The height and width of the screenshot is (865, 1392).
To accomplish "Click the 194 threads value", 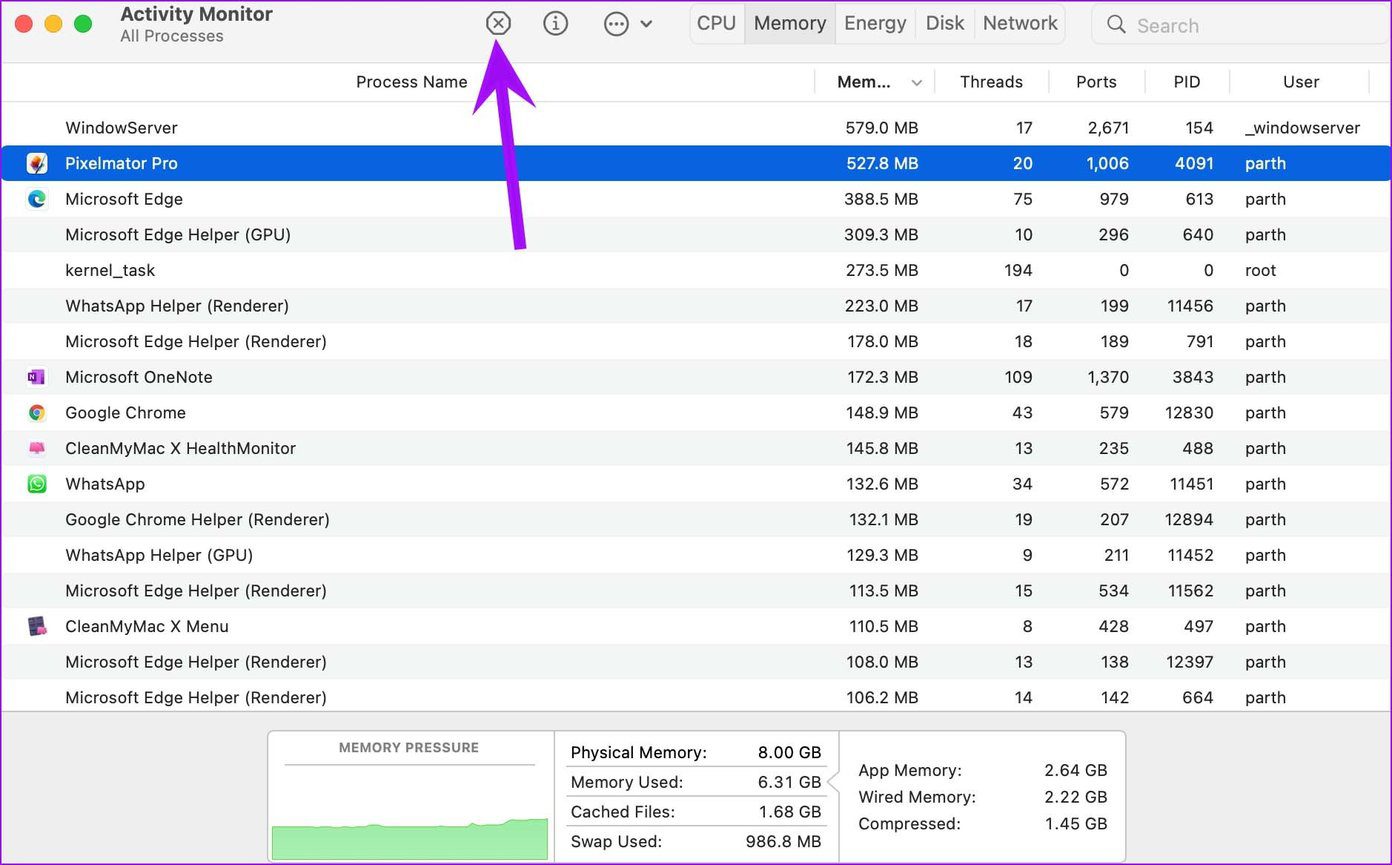I will [x=1017, y=270].
